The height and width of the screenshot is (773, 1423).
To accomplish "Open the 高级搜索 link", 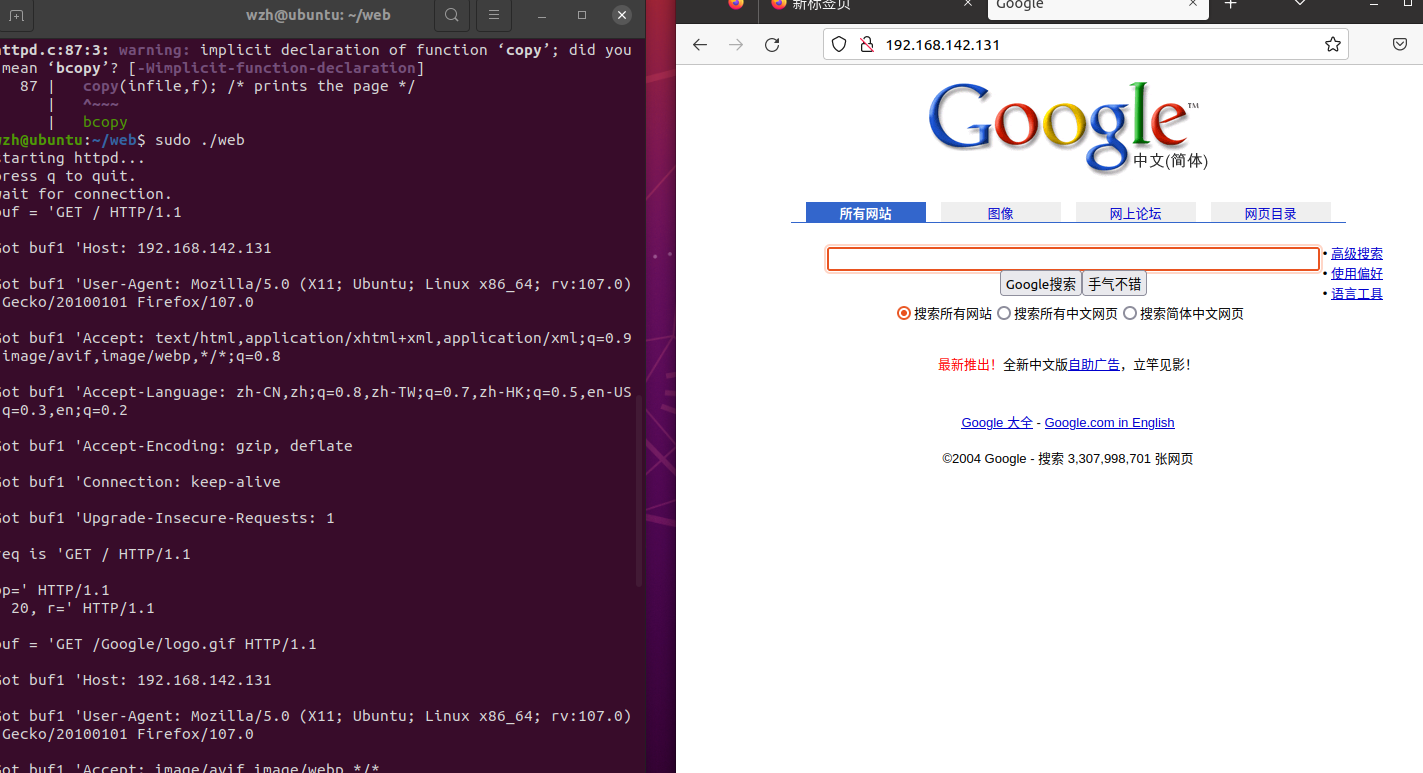I will pyautogui.click(x=1357, y=254).
